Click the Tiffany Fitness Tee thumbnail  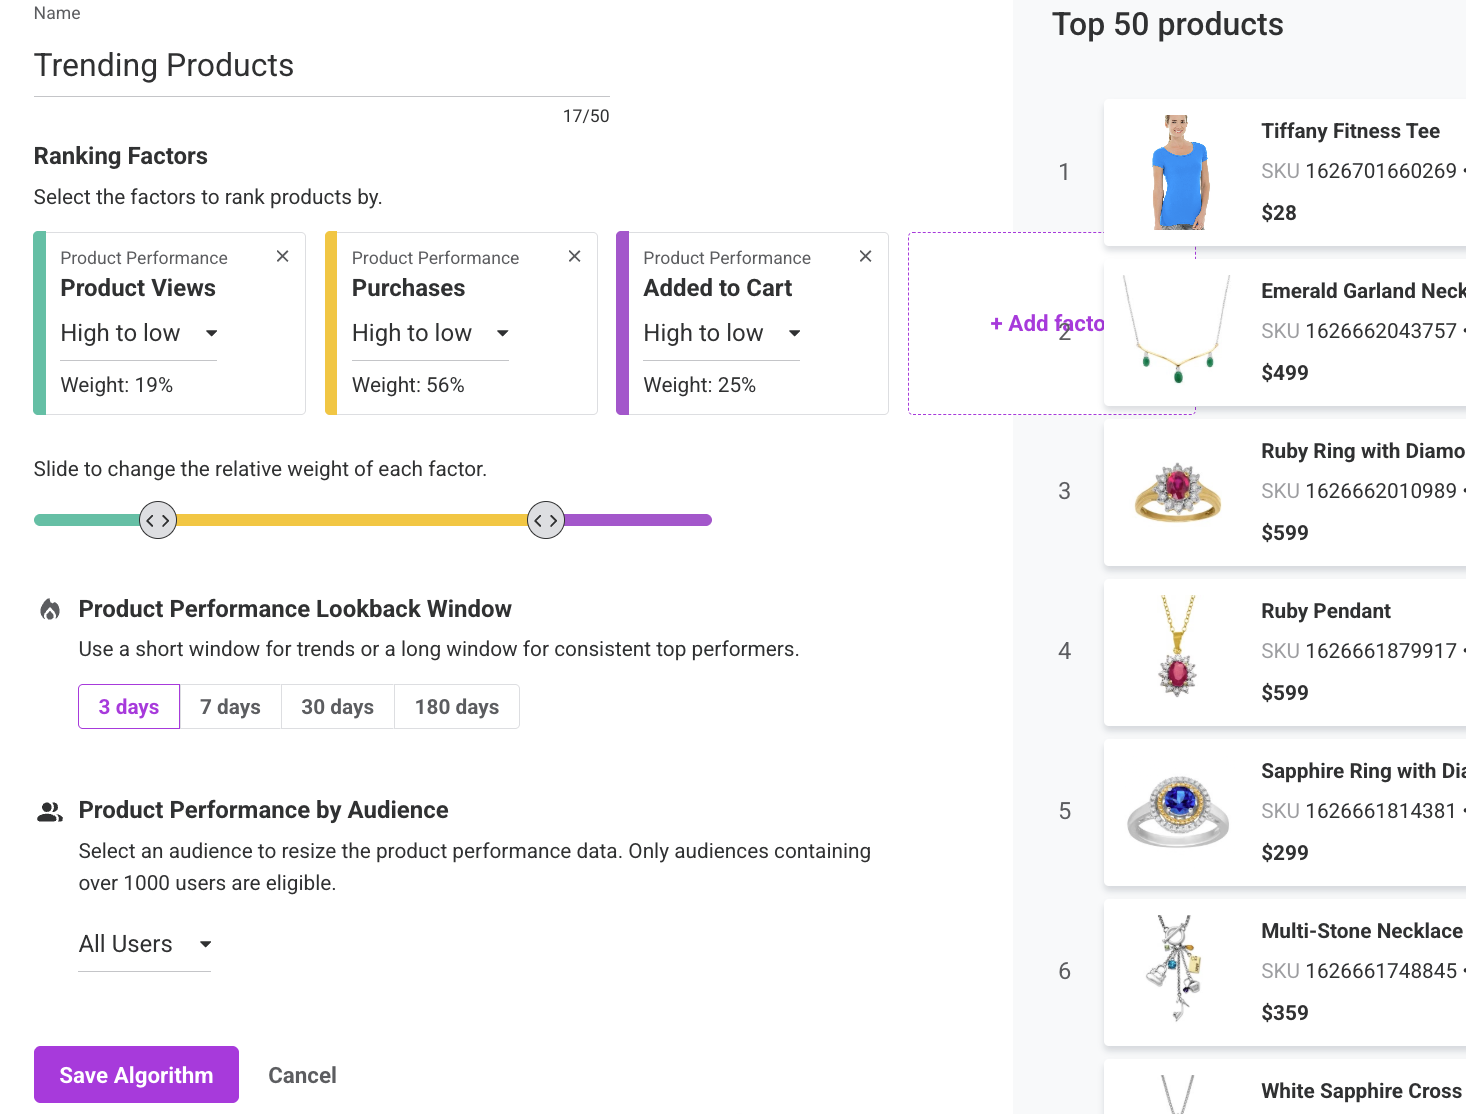pyautogui.click(x=1179, y=172)
